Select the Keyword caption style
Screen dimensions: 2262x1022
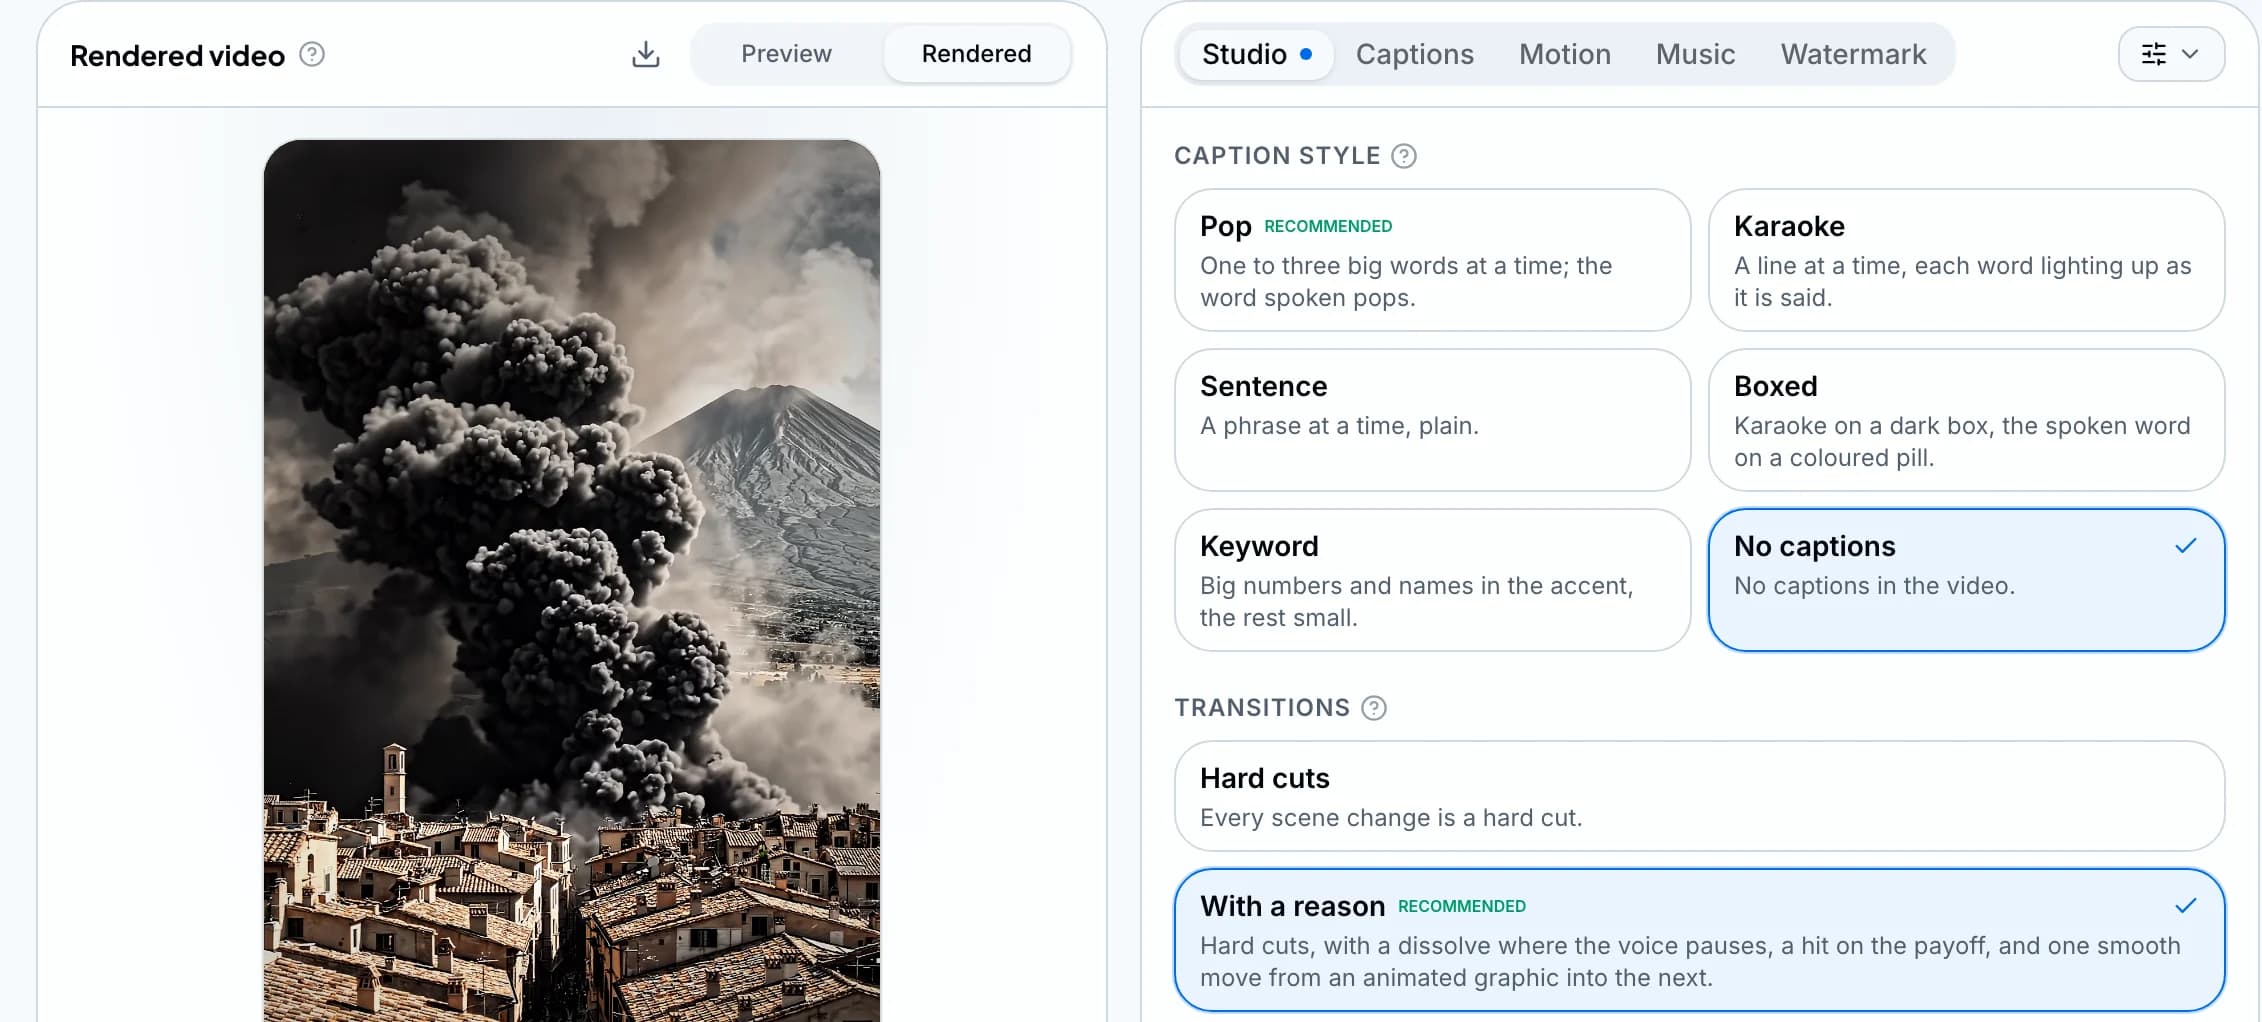point(1432,580)
